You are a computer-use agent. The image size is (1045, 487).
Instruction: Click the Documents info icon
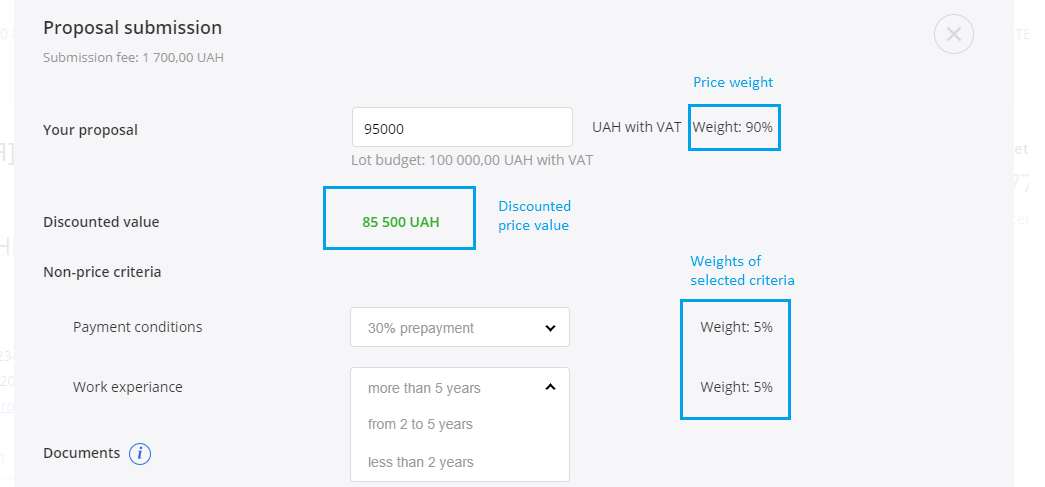140,454
